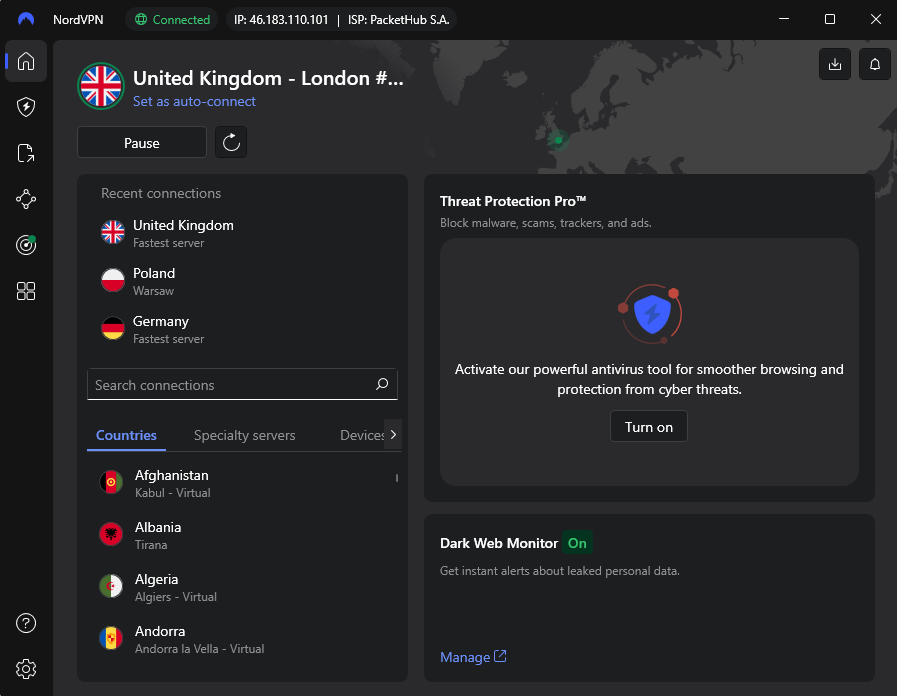Pause the VPN connection
The height and width of the screenshot is (696, 897).
point(142,142)
